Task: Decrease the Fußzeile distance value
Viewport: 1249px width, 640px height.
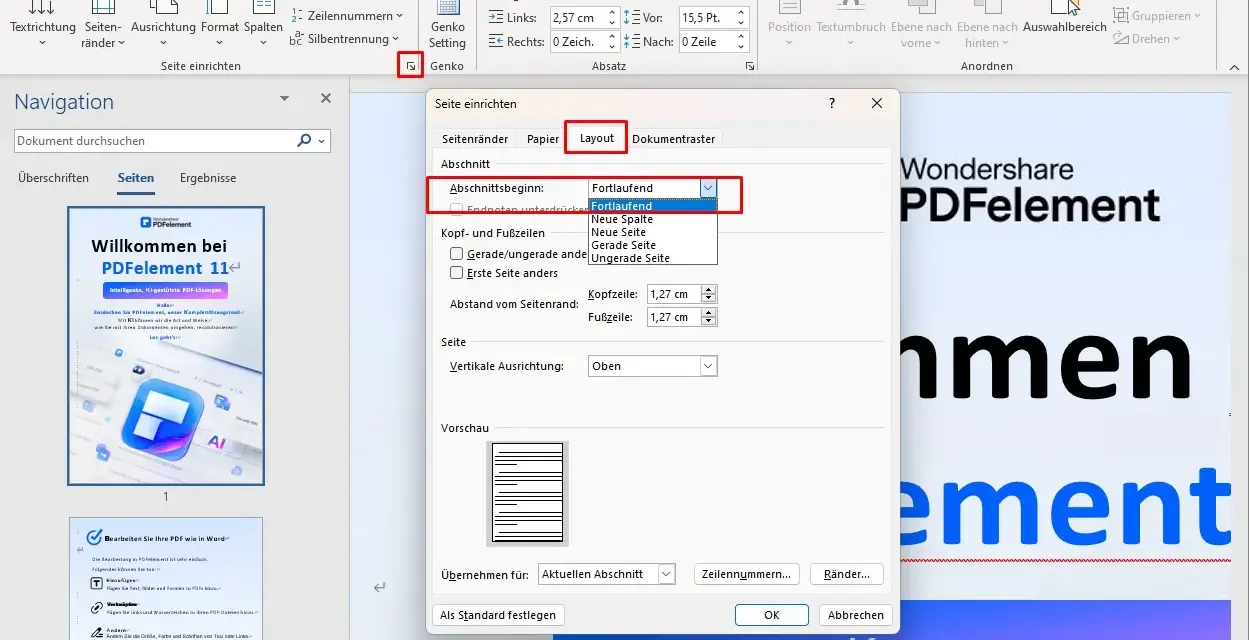Action: [709, 322]
